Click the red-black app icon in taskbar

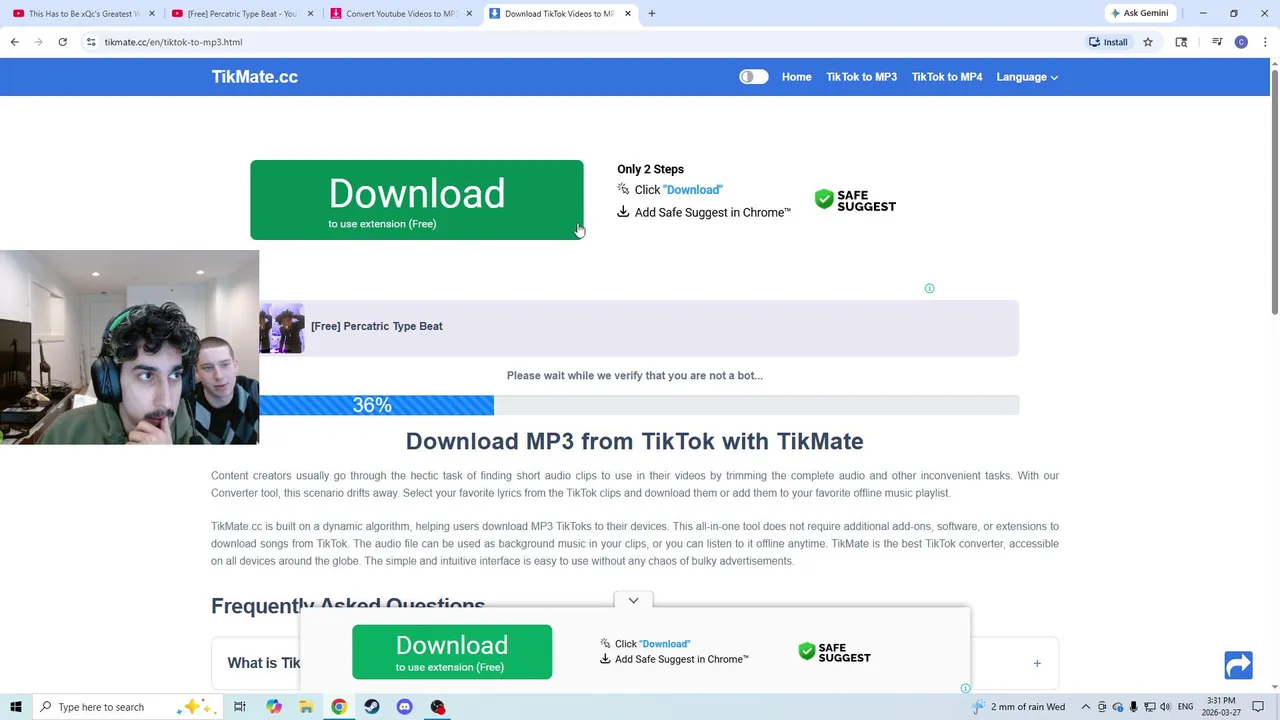pyautogui.click(x=437, y=707)
